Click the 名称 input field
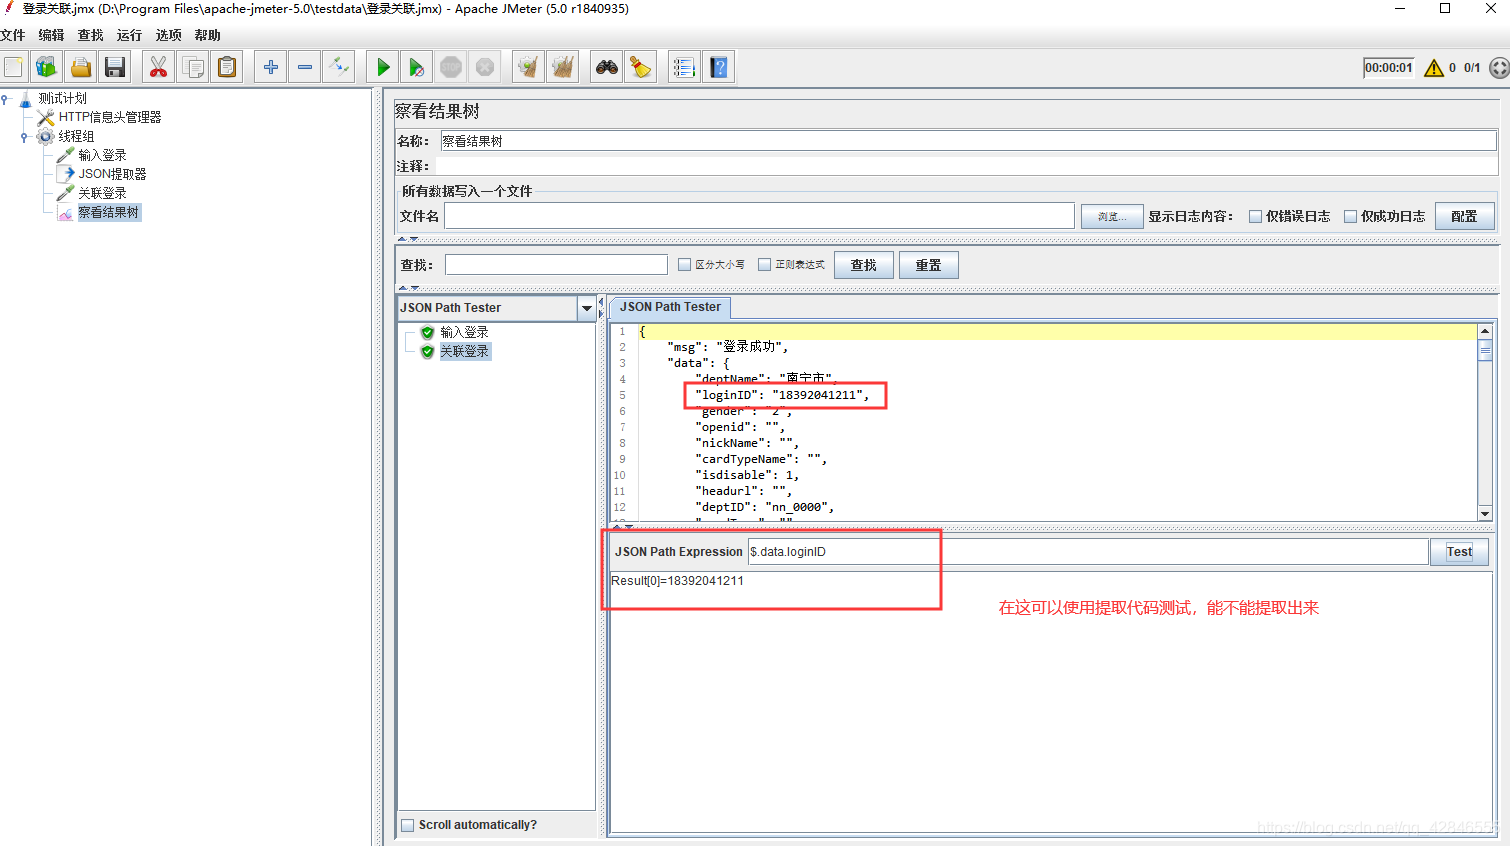 click(968, 141)
